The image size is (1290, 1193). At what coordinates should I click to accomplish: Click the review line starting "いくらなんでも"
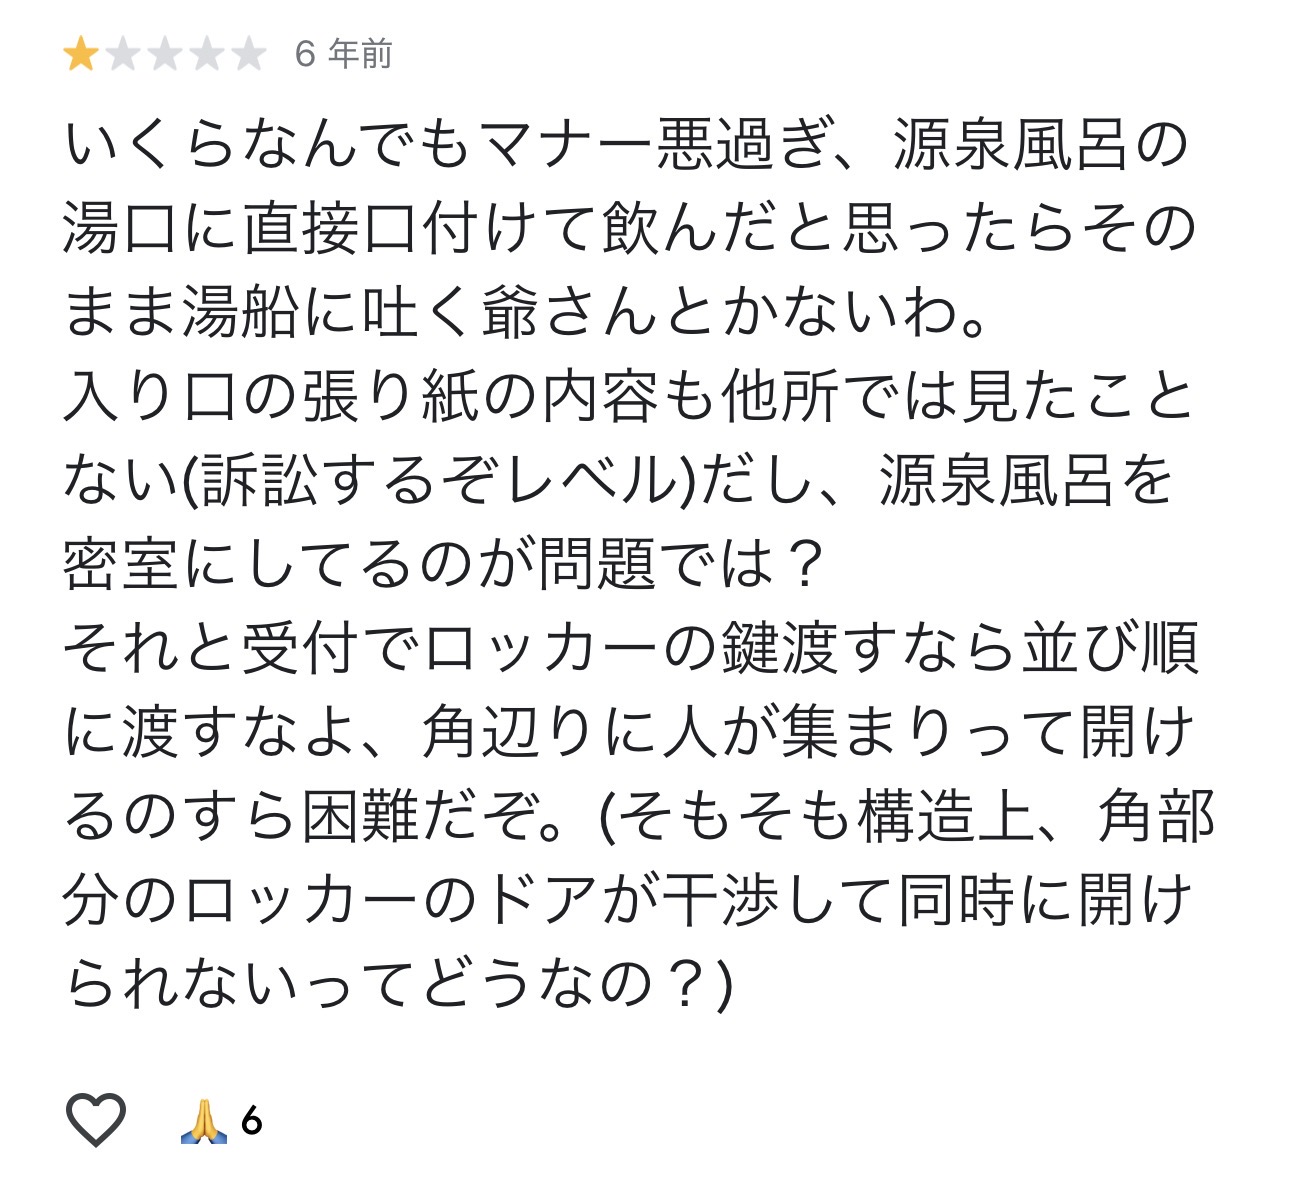tap(627, 145)
